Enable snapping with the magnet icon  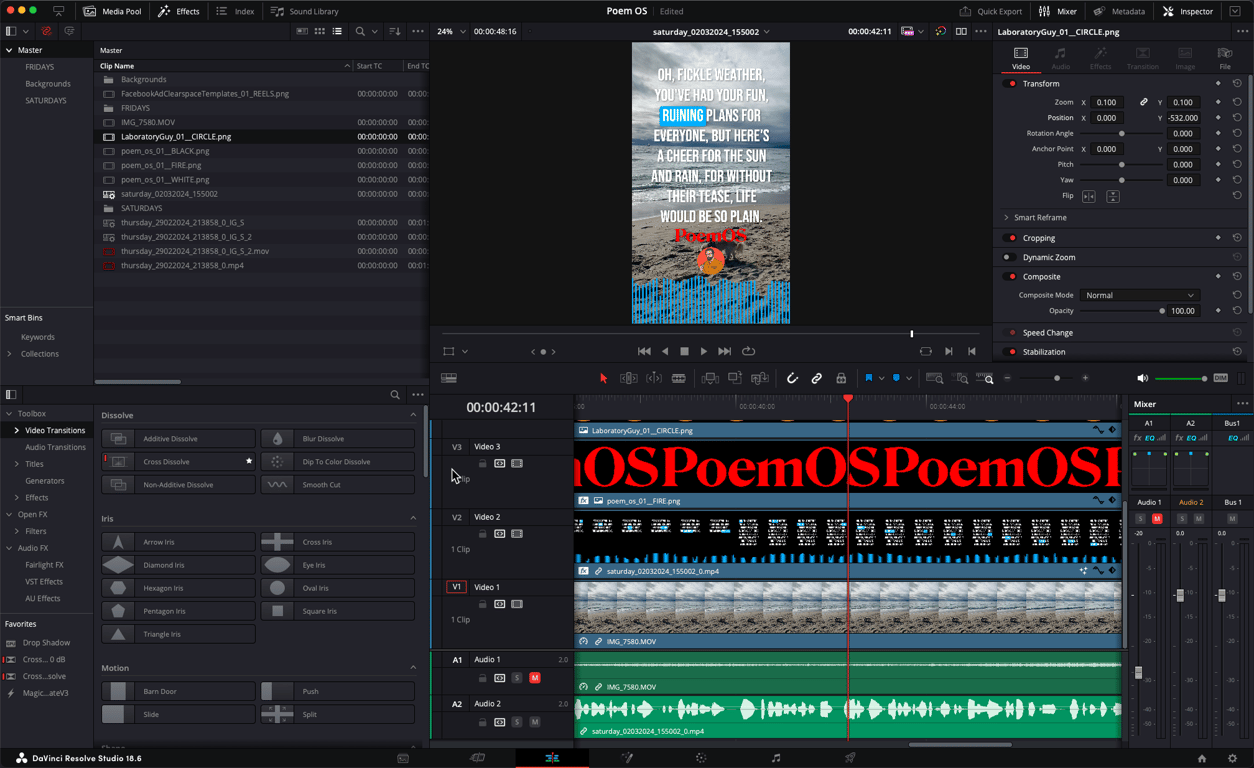[x=793, y=378]
